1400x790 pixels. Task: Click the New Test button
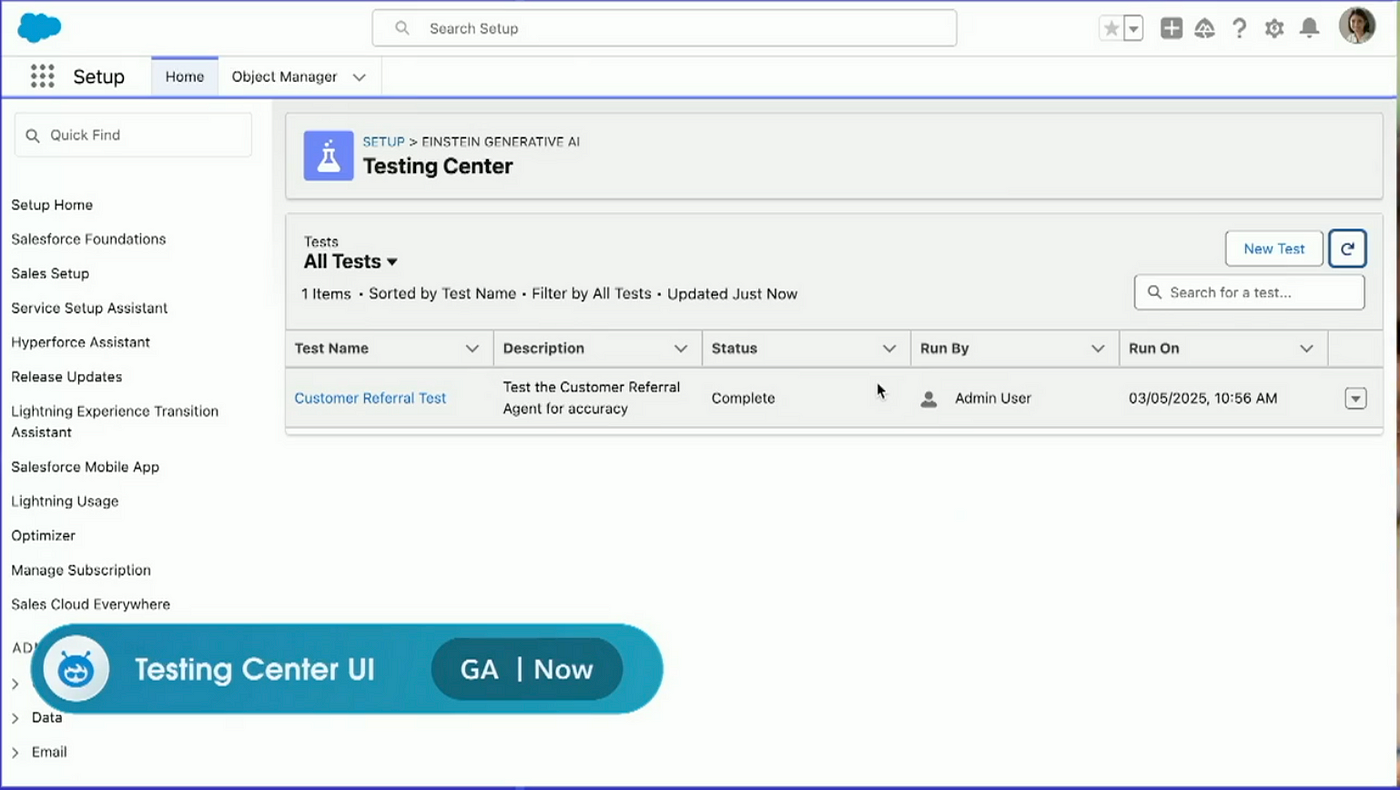(1274, 249)
